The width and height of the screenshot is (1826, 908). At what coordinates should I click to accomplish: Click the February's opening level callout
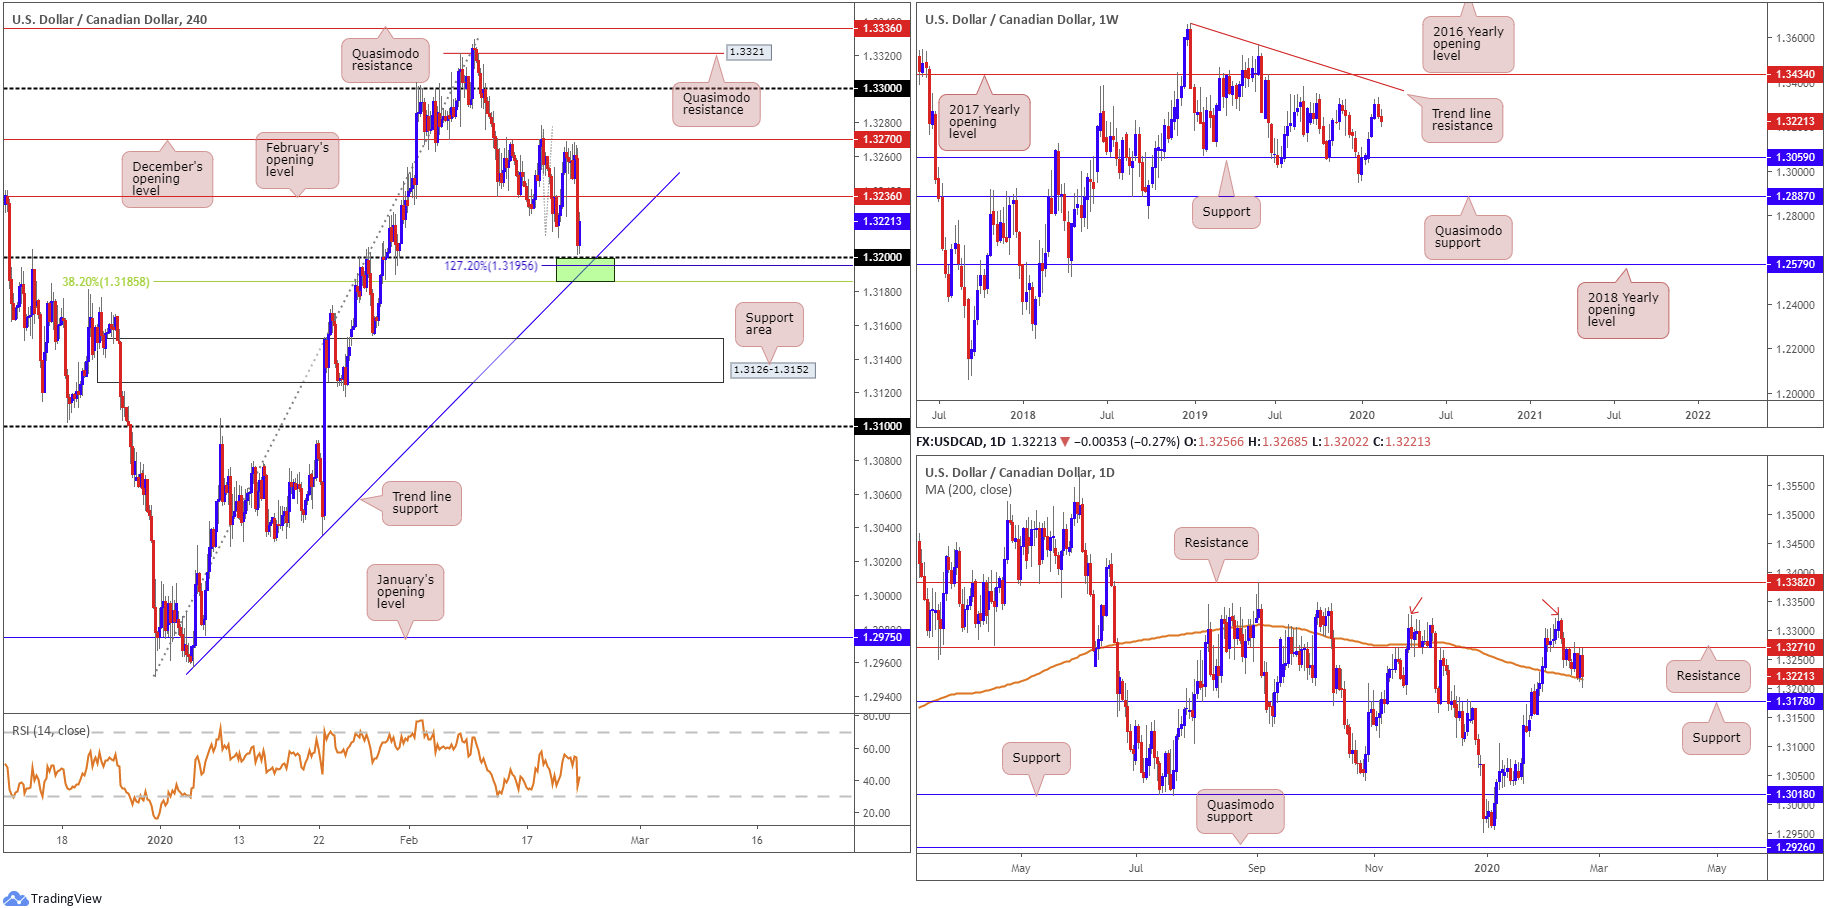[297, 160]
